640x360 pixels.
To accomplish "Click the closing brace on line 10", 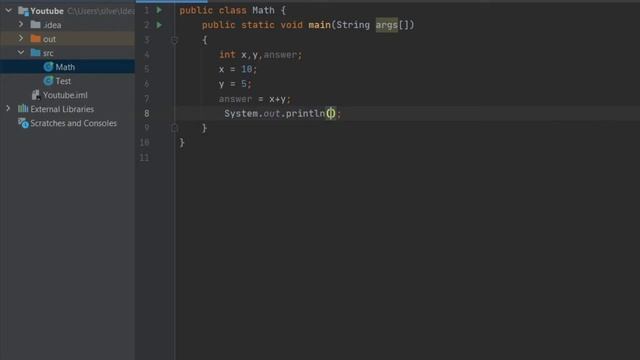I will 182,142.
